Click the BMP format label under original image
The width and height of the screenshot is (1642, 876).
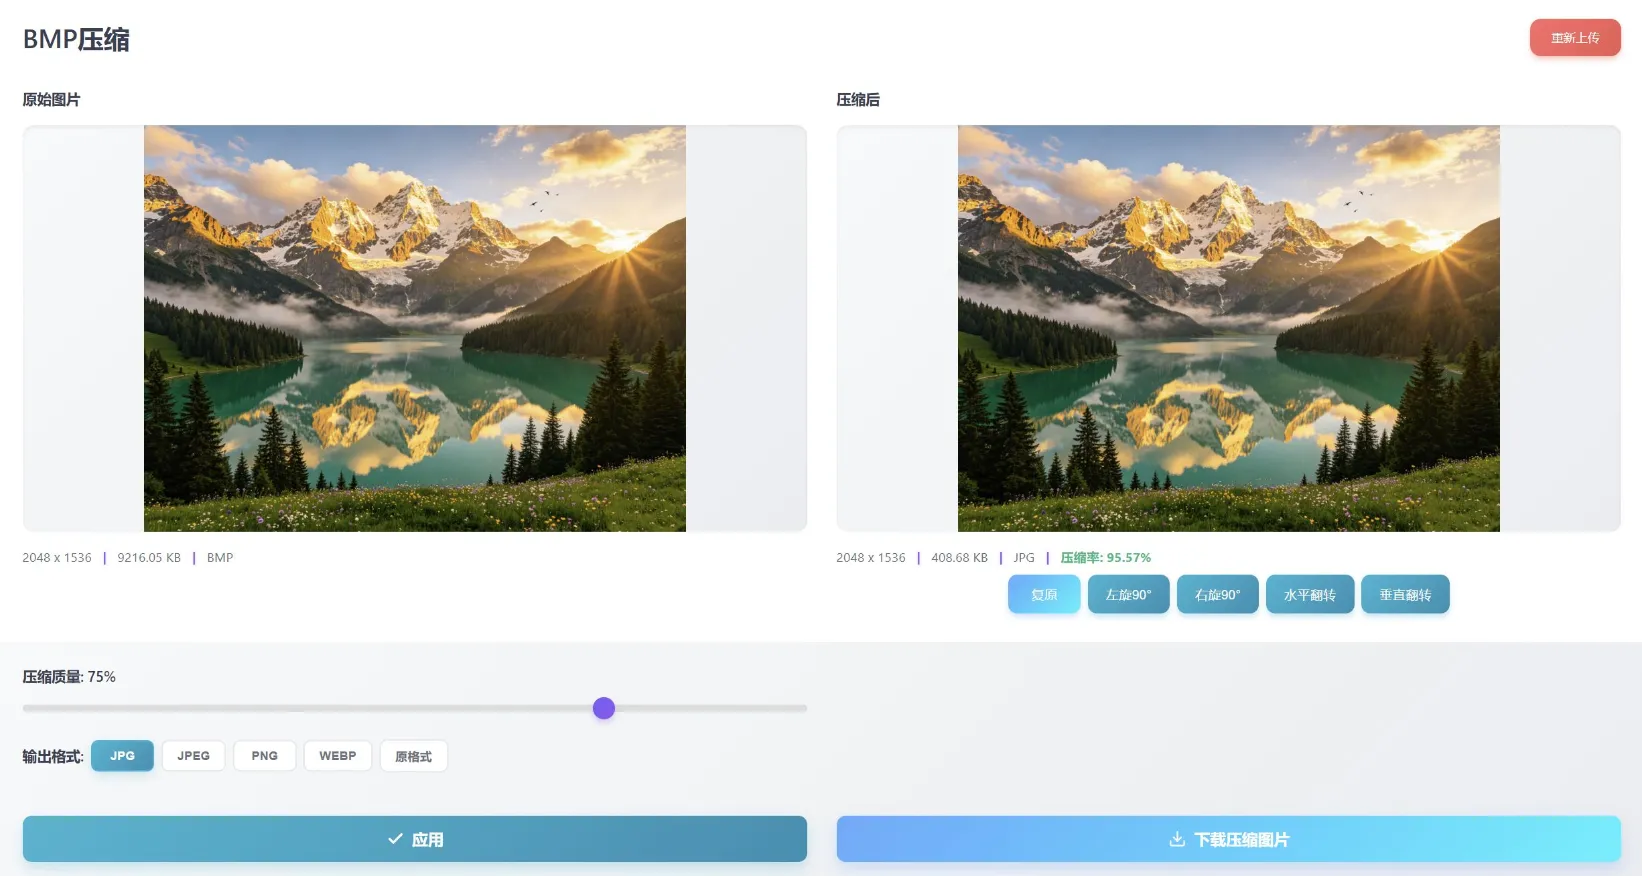click(x=220, y=558)
